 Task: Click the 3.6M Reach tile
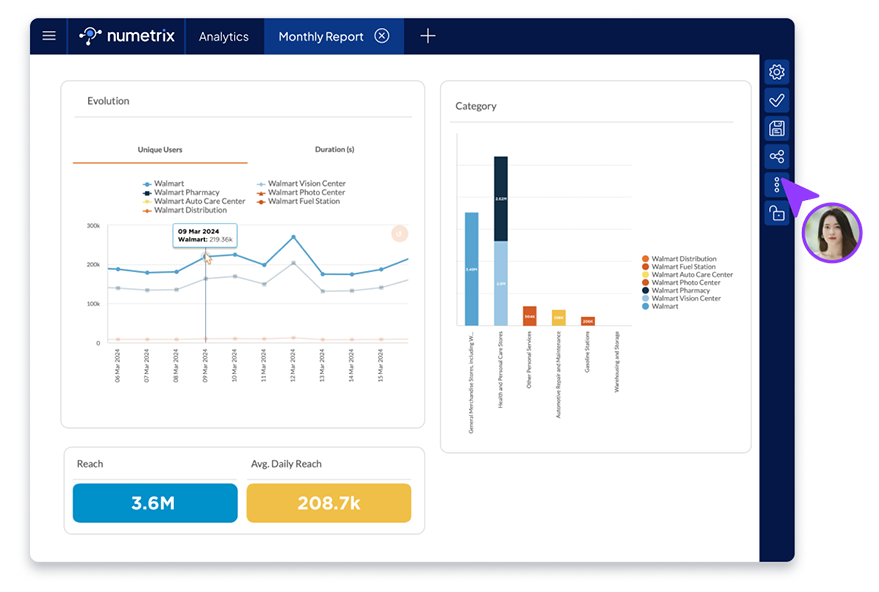pyautogui.click(x=155, y=503)
